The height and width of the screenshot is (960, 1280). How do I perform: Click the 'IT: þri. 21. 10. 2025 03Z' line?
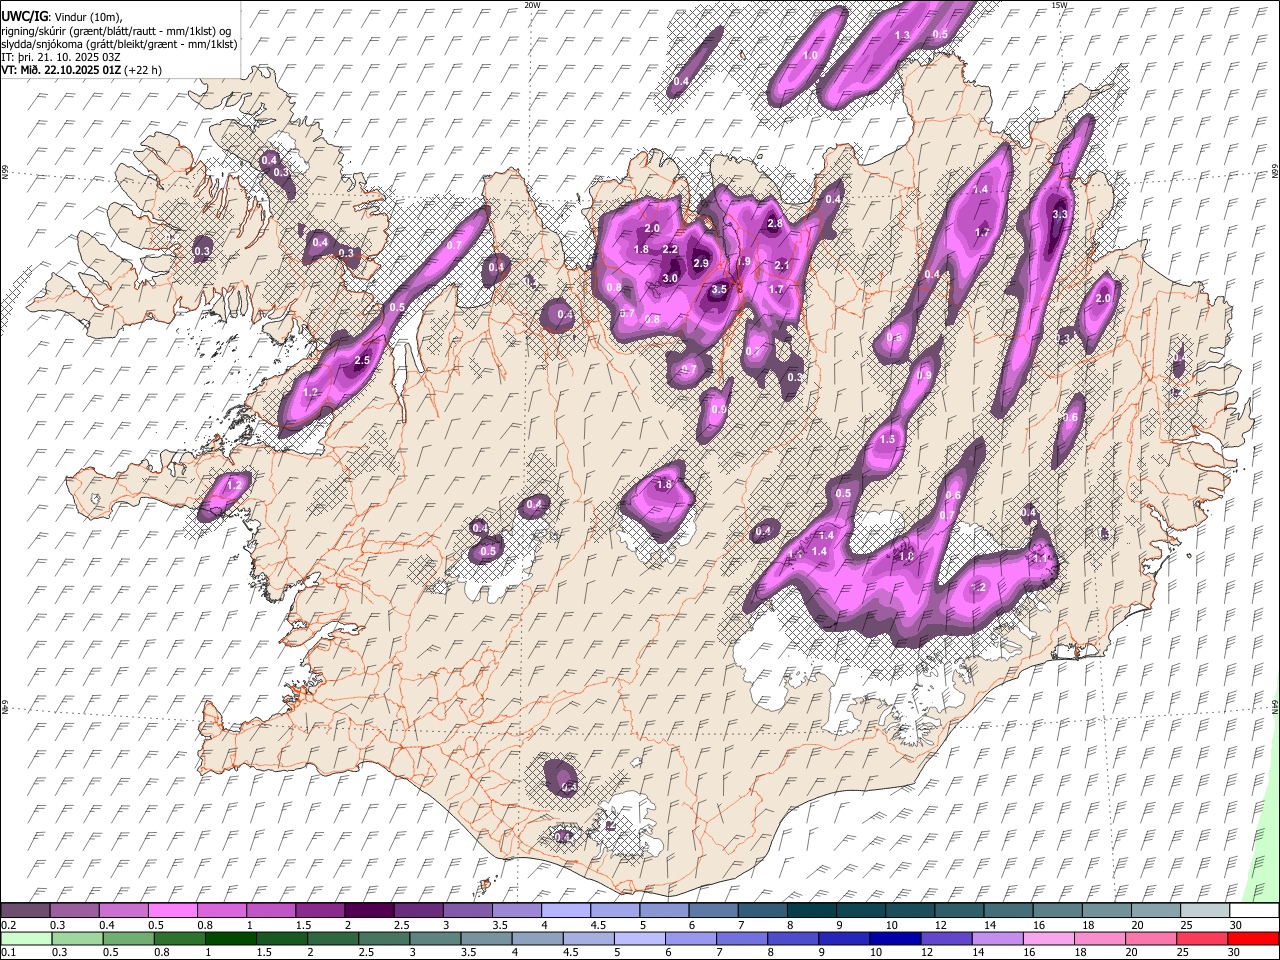click(x=60, y=57)
